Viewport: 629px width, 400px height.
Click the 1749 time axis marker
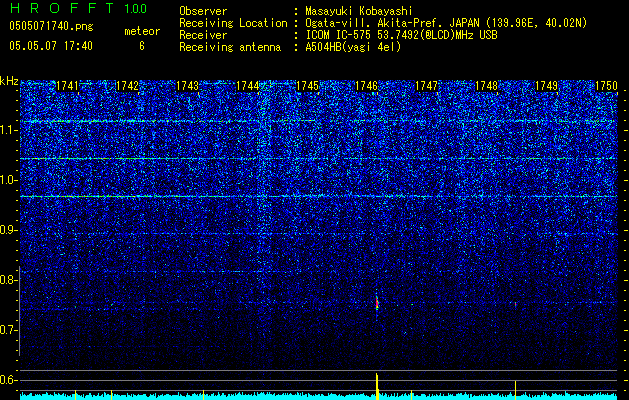[546, 86]
